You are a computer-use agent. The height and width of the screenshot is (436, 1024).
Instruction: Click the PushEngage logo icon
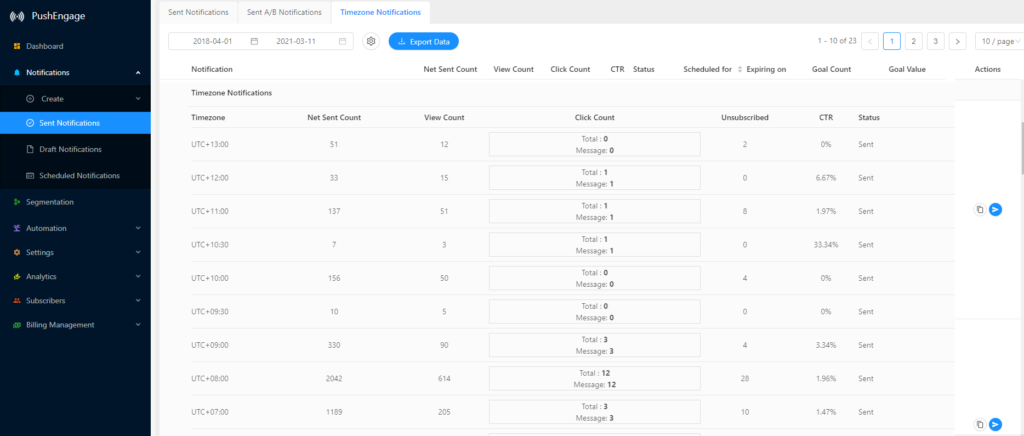[18, 16]
